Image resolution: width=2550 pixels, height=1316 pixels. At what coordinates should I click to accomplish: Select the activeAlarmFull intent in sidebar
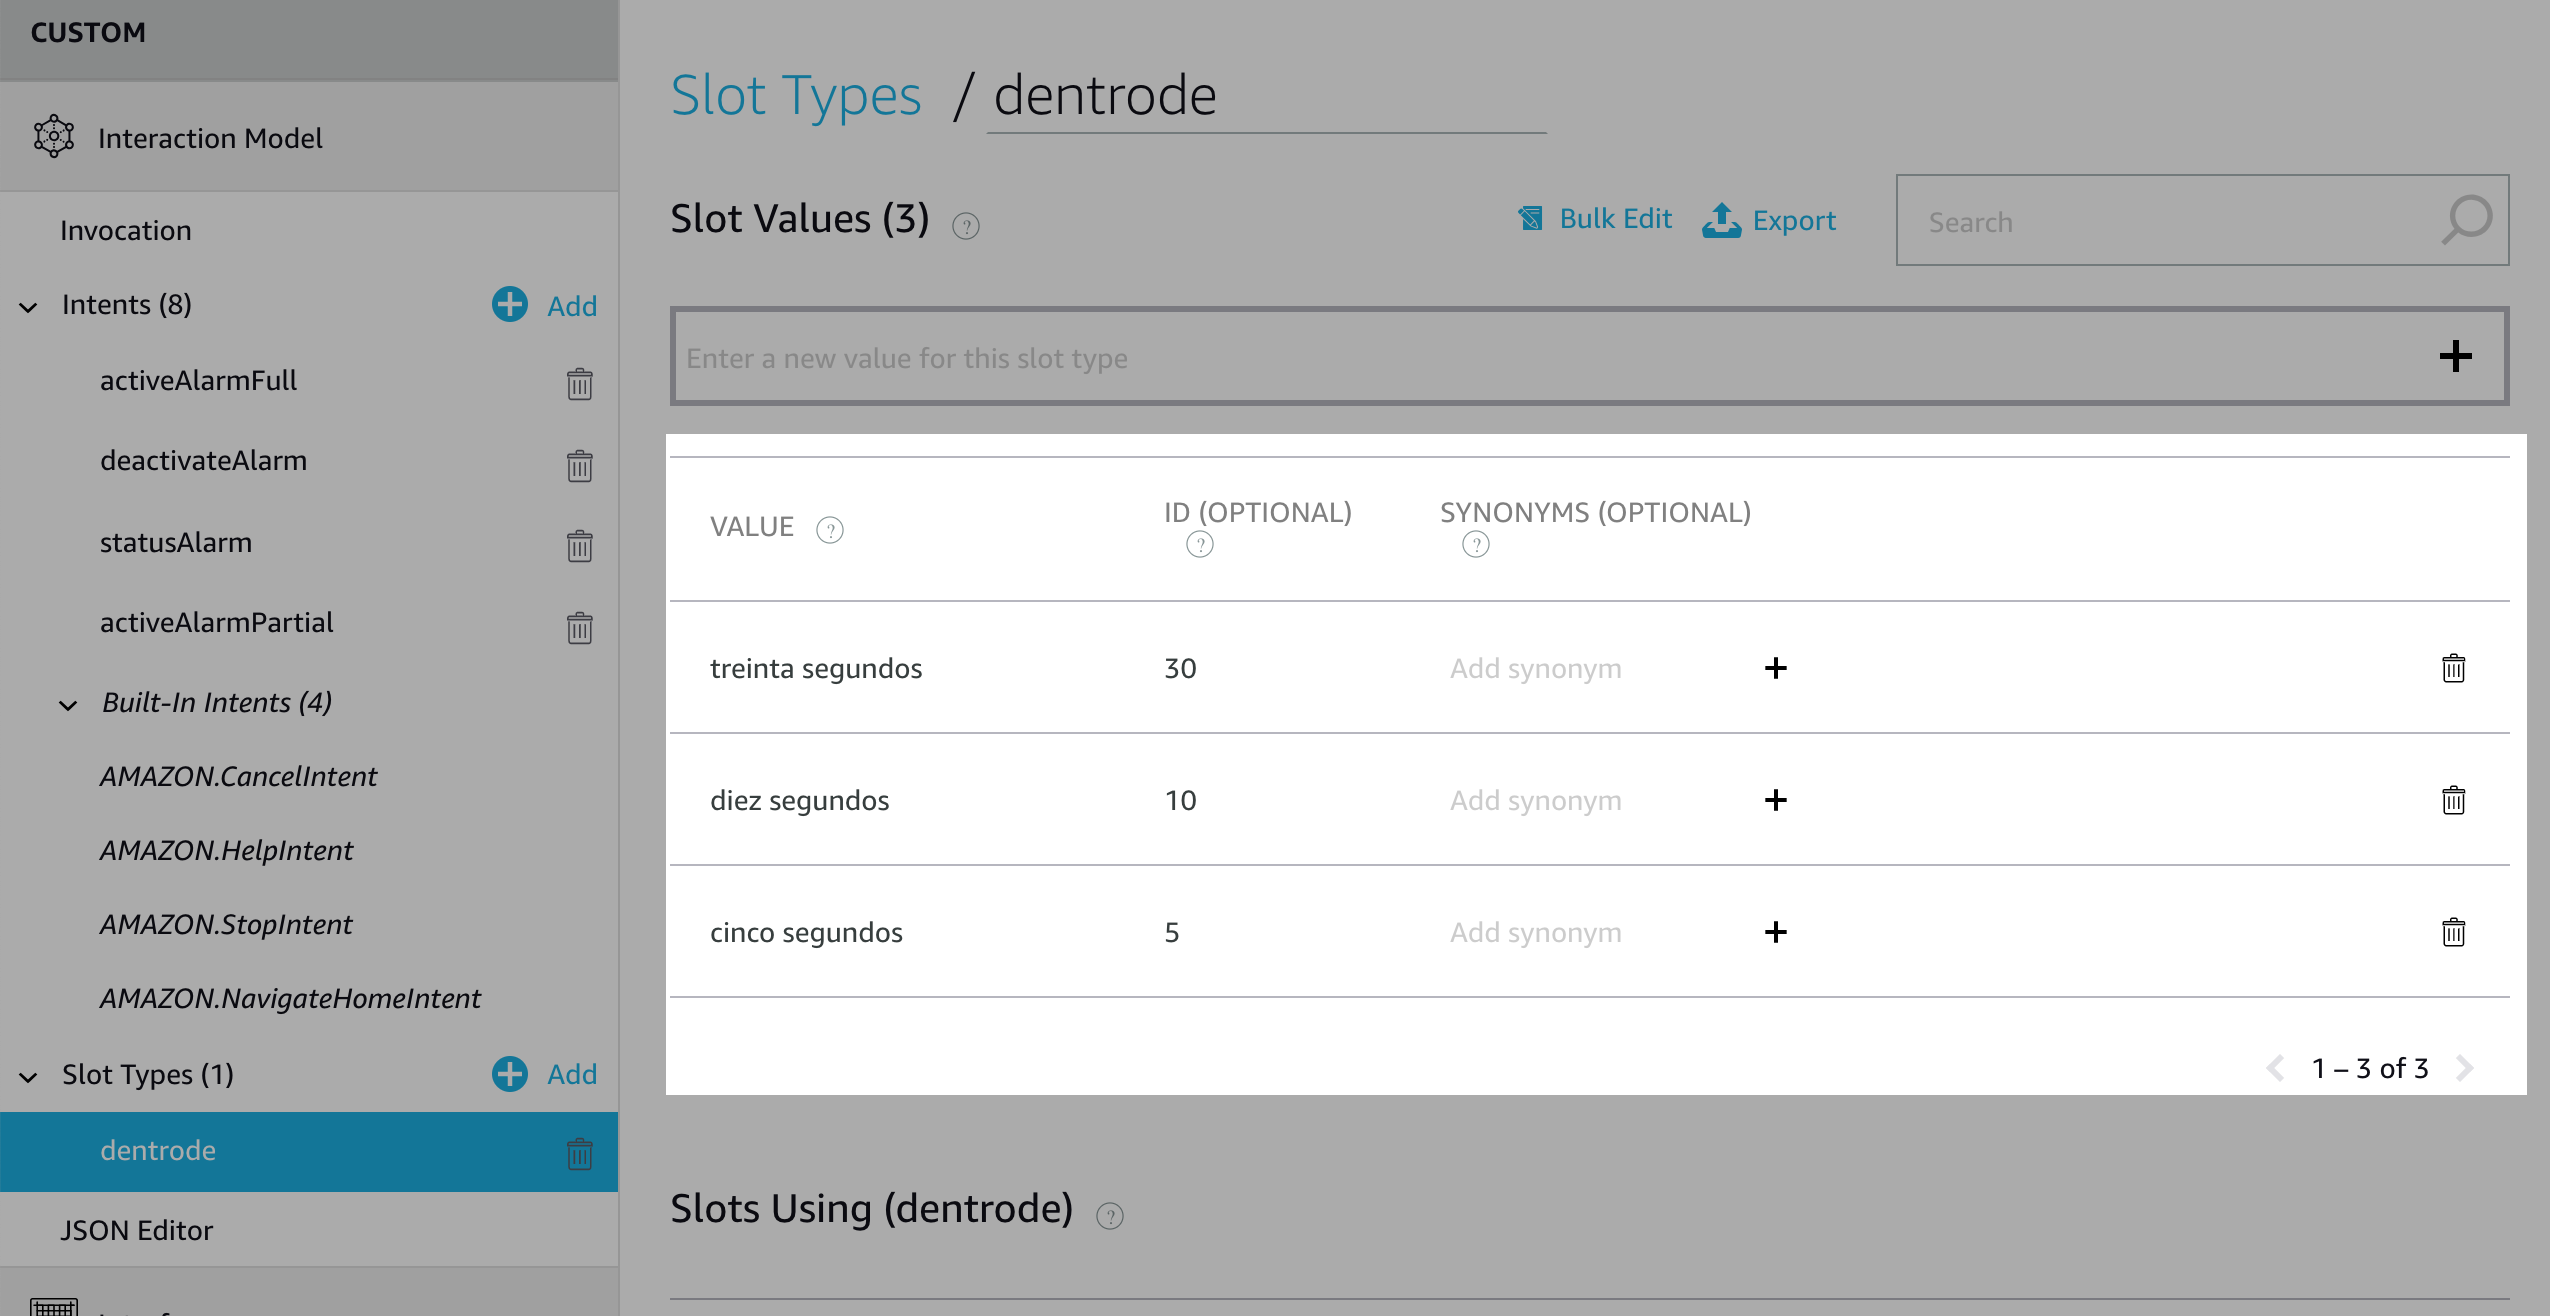point(198,379)
